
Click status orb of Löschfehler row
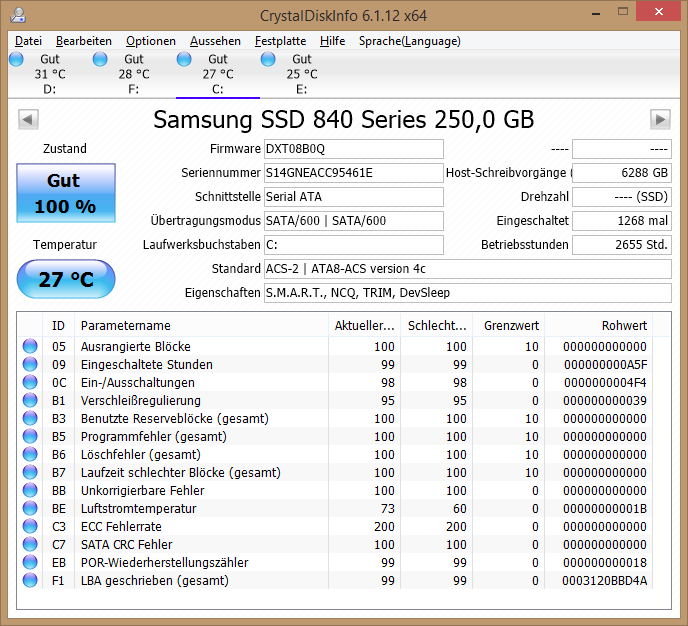tap(30, 454)
